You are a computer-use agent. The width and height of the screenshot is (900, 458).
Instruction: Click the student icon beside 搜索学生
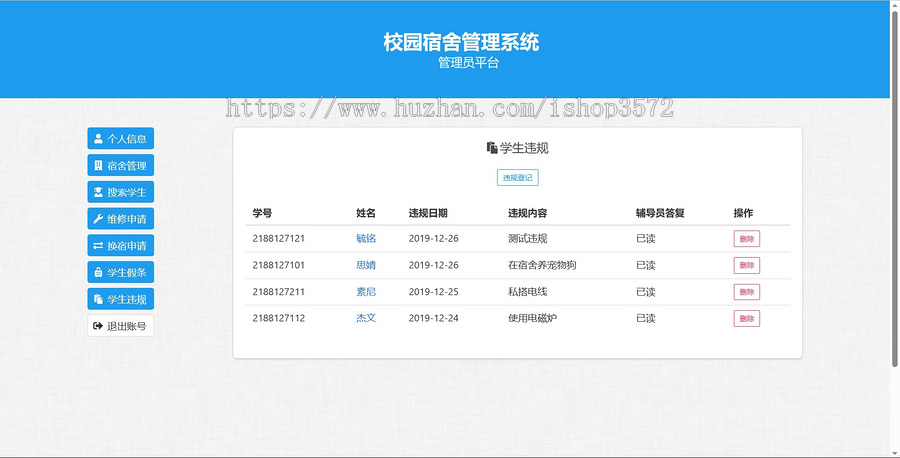point(98,192)
